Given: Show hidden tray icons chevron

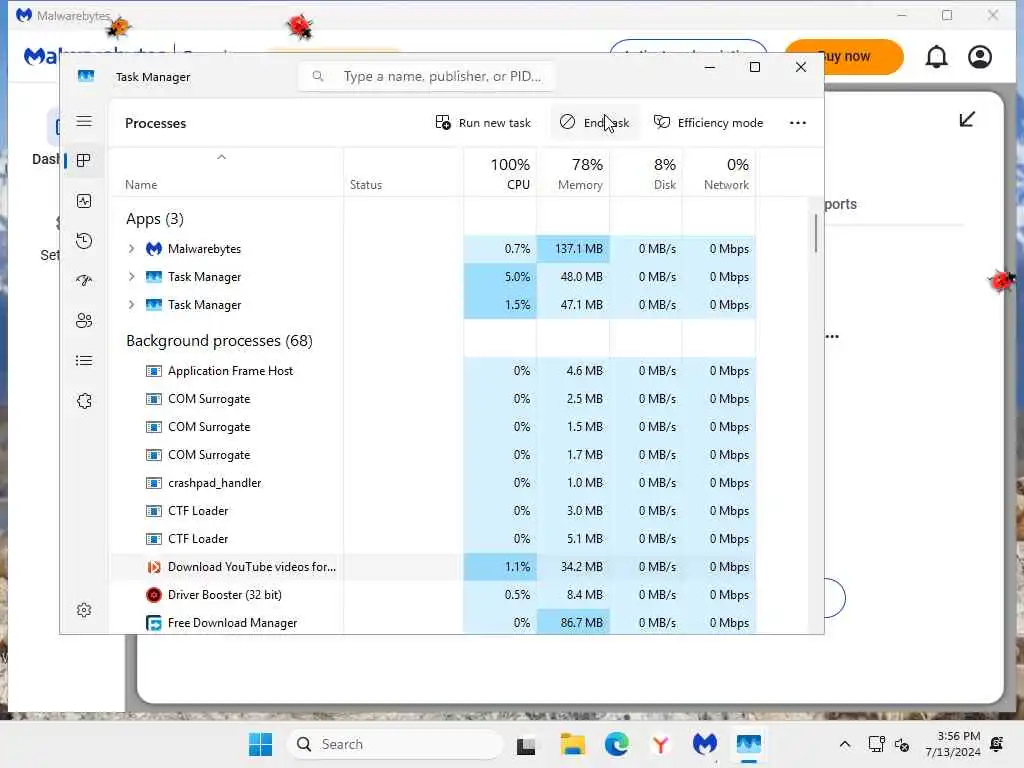Looking at the screenshot, I should 844,744.
